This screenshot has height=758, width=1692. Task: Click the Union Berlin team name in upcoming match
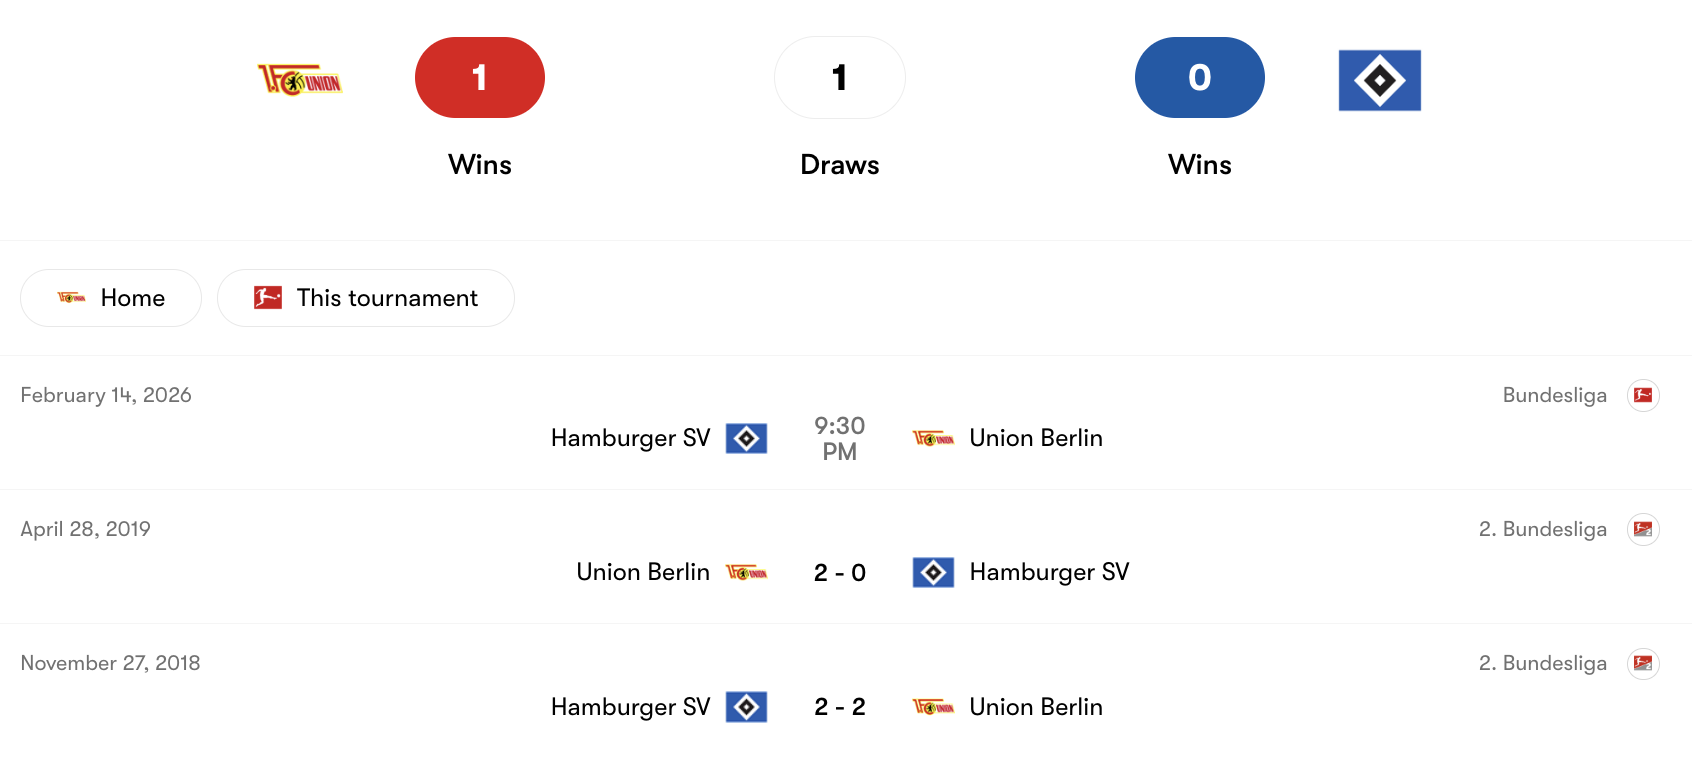coord(1036,438)
